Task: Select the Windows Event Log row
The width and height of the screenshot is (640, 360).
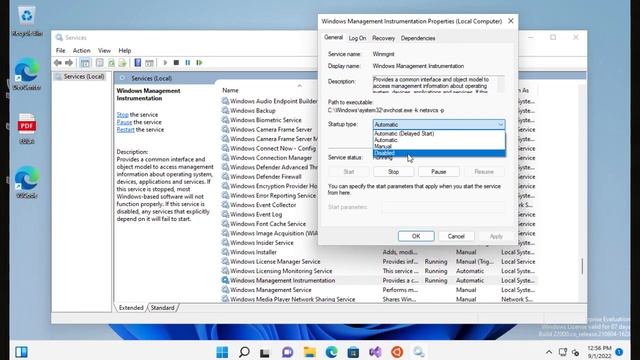Action: pyautogui.click(x=256, y=214)
